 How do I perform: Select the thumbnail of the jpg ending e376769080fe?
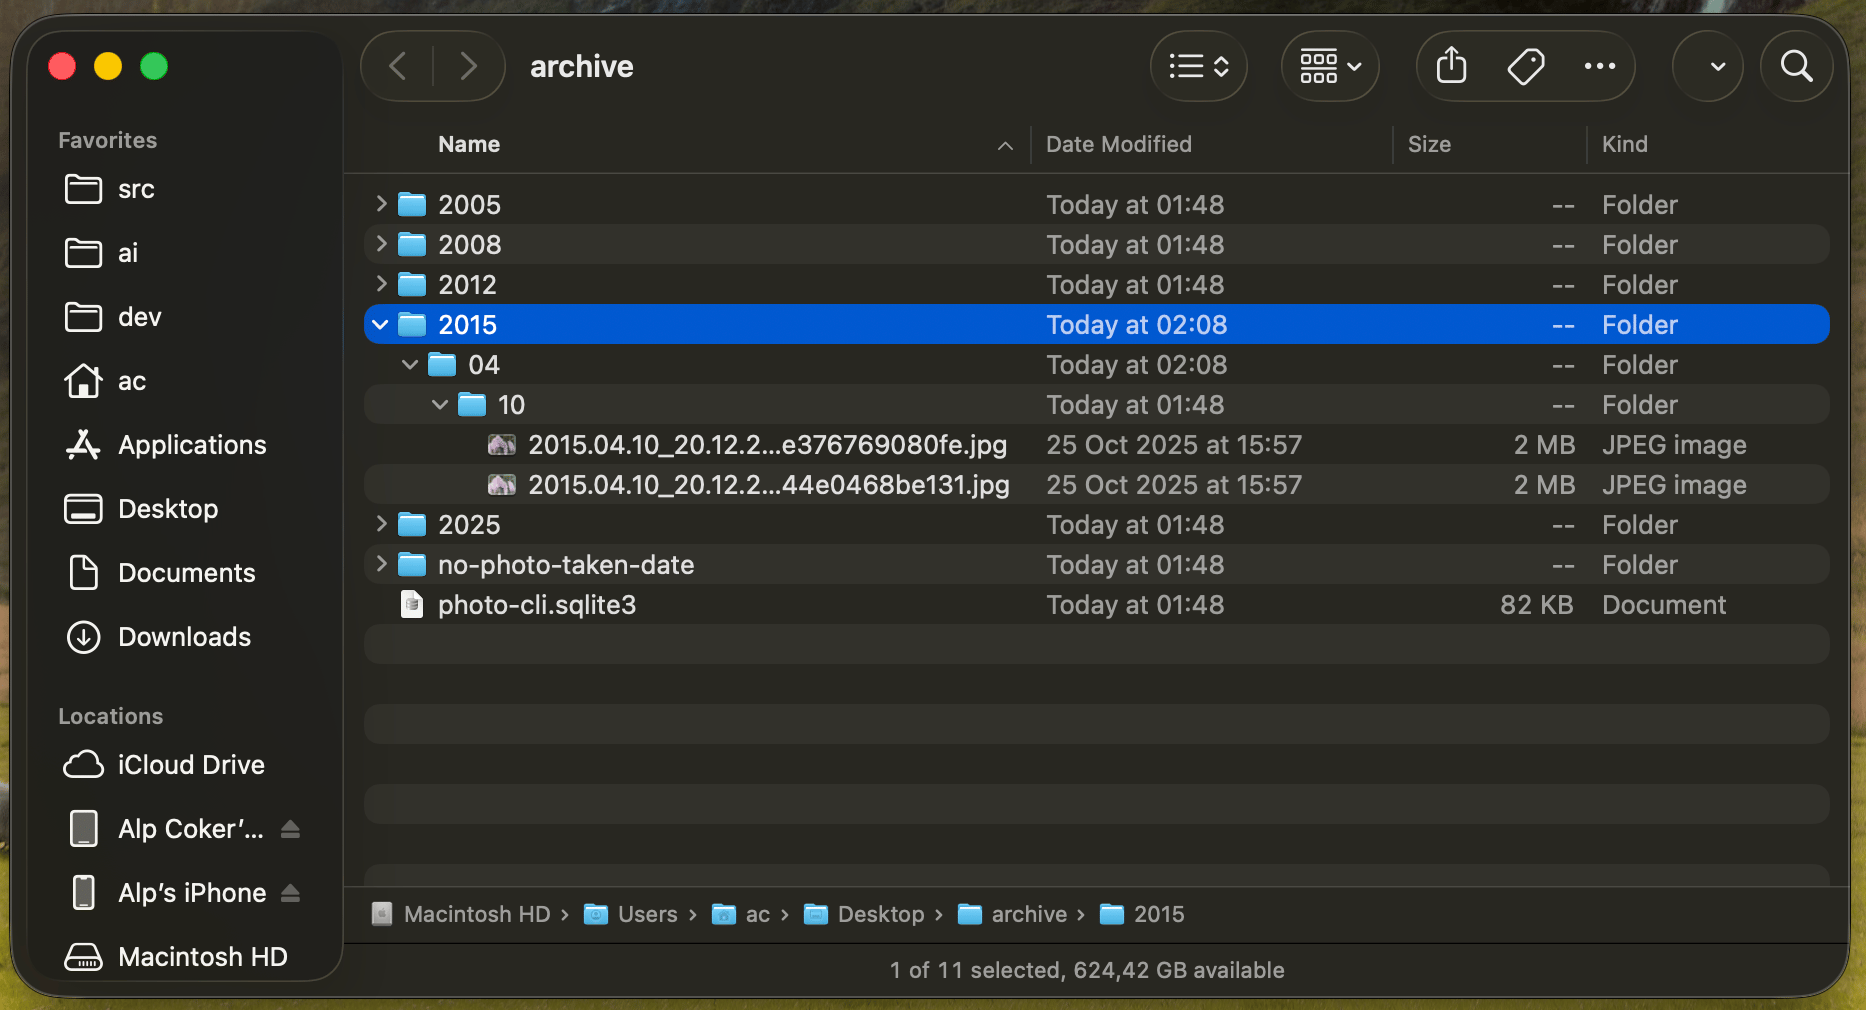(502, 444)
